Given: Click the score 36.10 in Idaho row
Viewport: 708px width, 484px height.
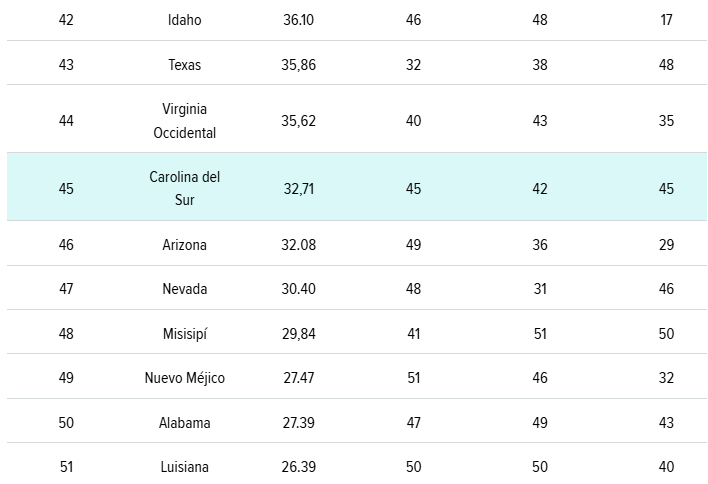Looking at the screenshot, I should 299,20.
